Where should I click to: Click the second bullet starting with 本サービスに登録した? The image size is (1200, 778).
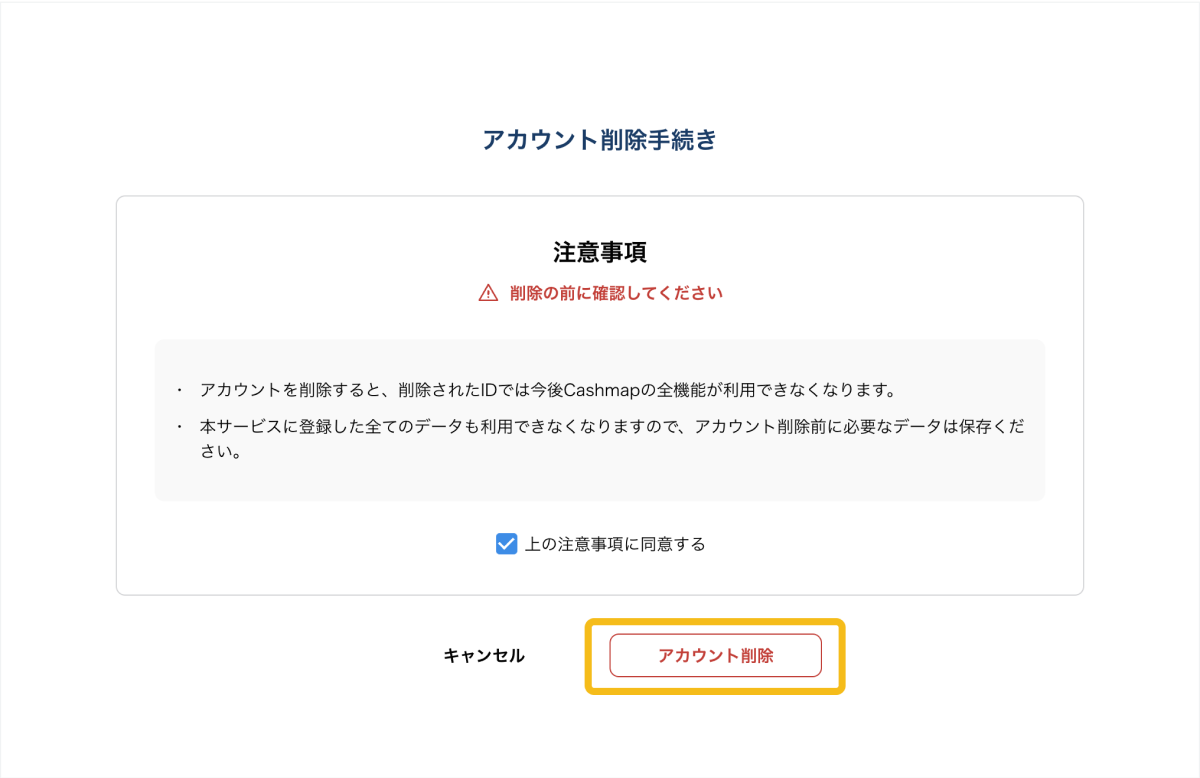pyautogui.click(x=610, y=426)
